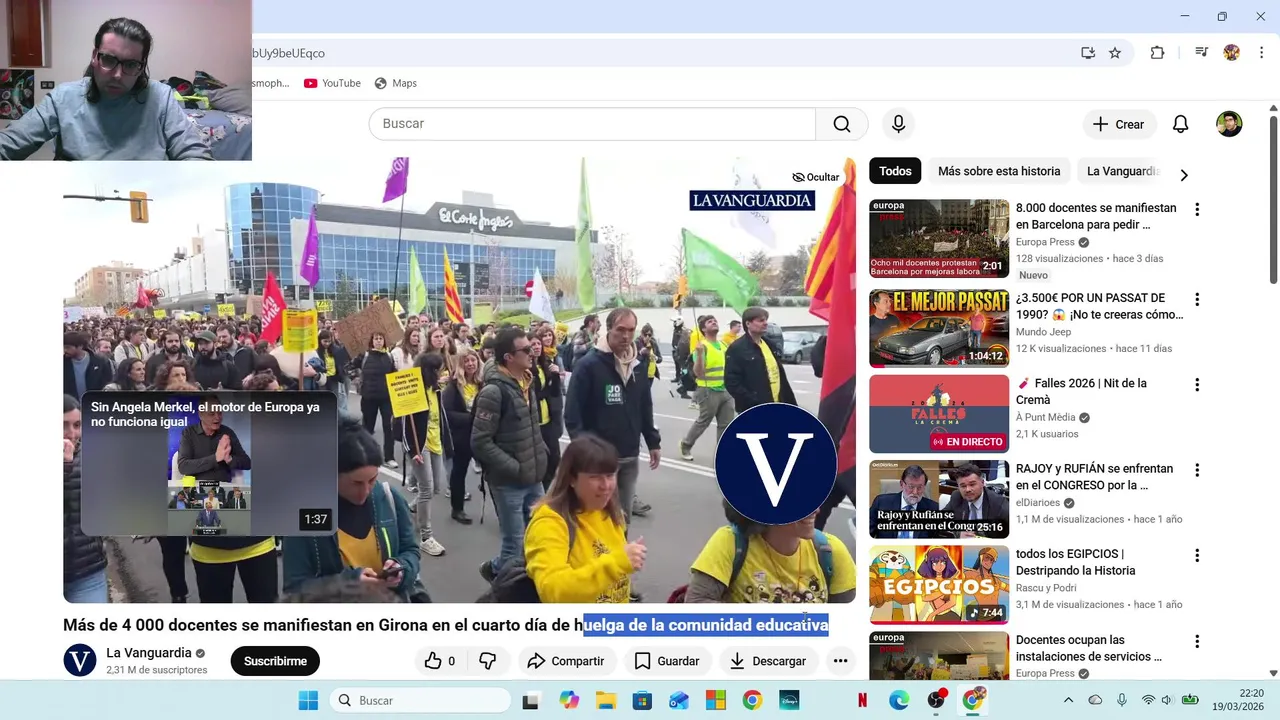The image size is (1280, 720).
Task: Click the Windows taskbar Buscar box
Action: coord(418,700)
